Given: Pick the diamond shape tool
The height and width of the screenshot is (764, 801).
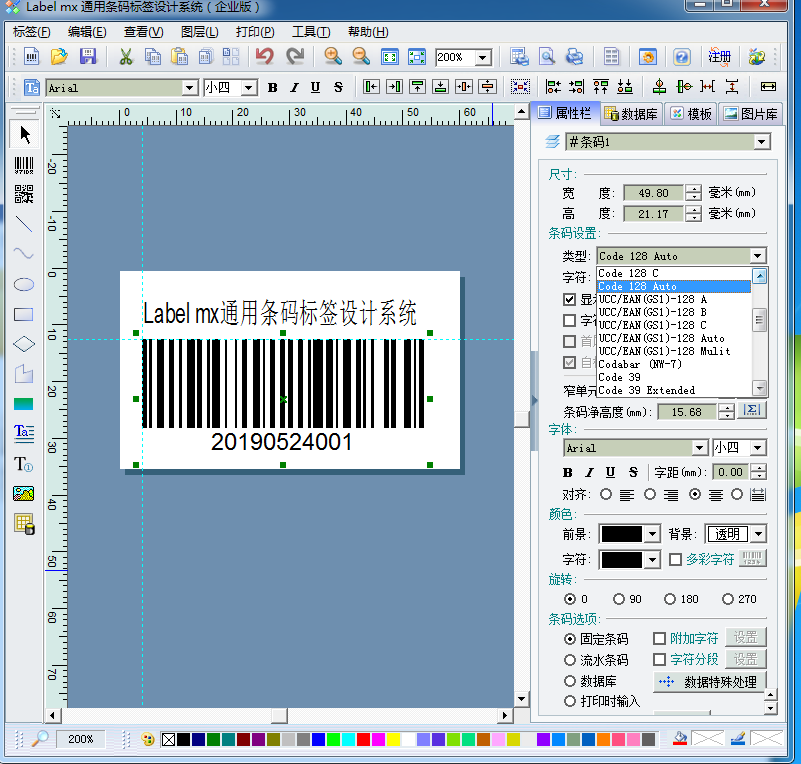Looking at the screenshot, I should [23, 344].
